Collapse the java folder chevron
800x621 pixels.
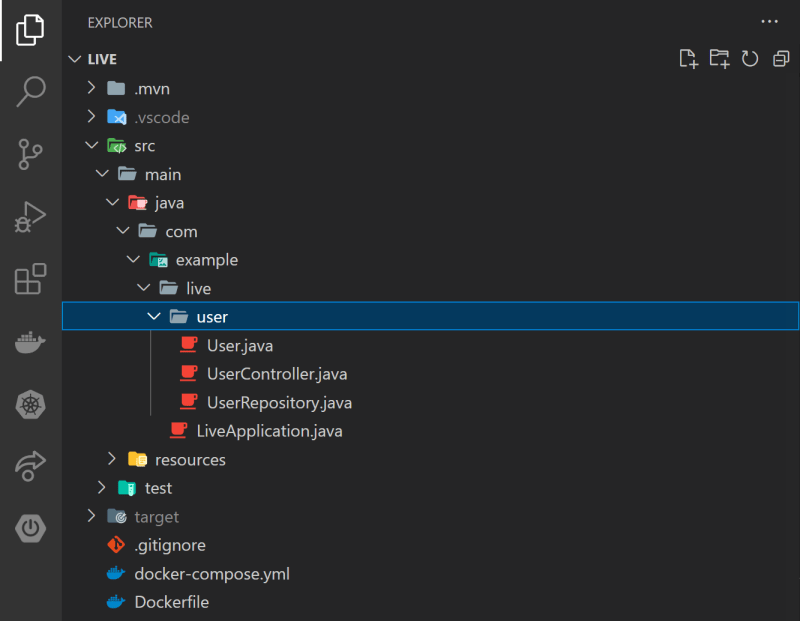tap(112, 203)
